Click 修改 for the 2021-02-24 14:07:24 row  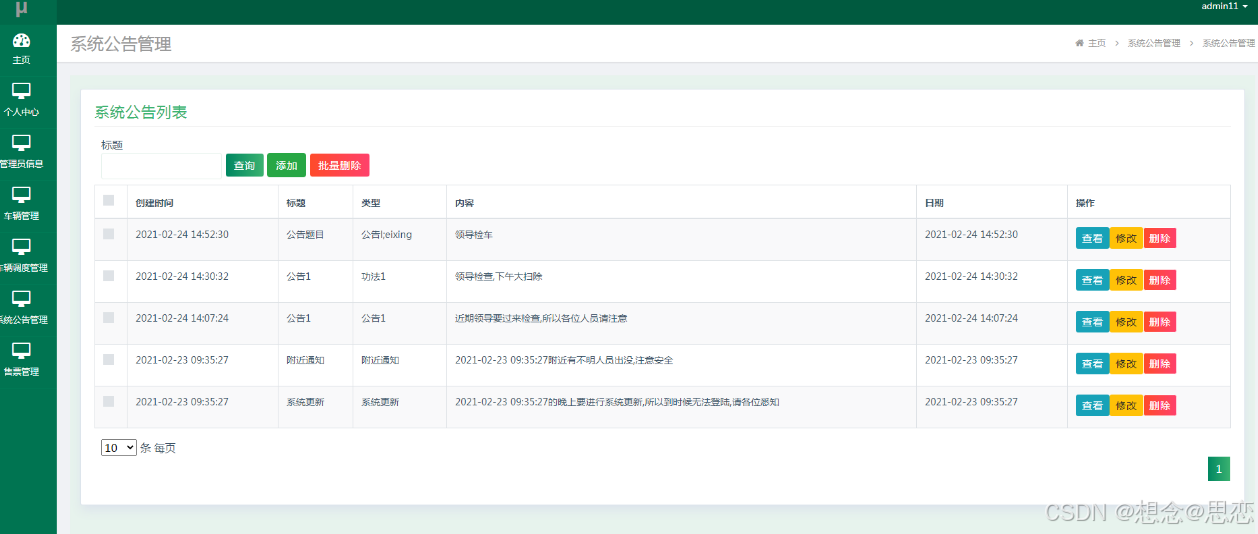tap(1126, 322)
